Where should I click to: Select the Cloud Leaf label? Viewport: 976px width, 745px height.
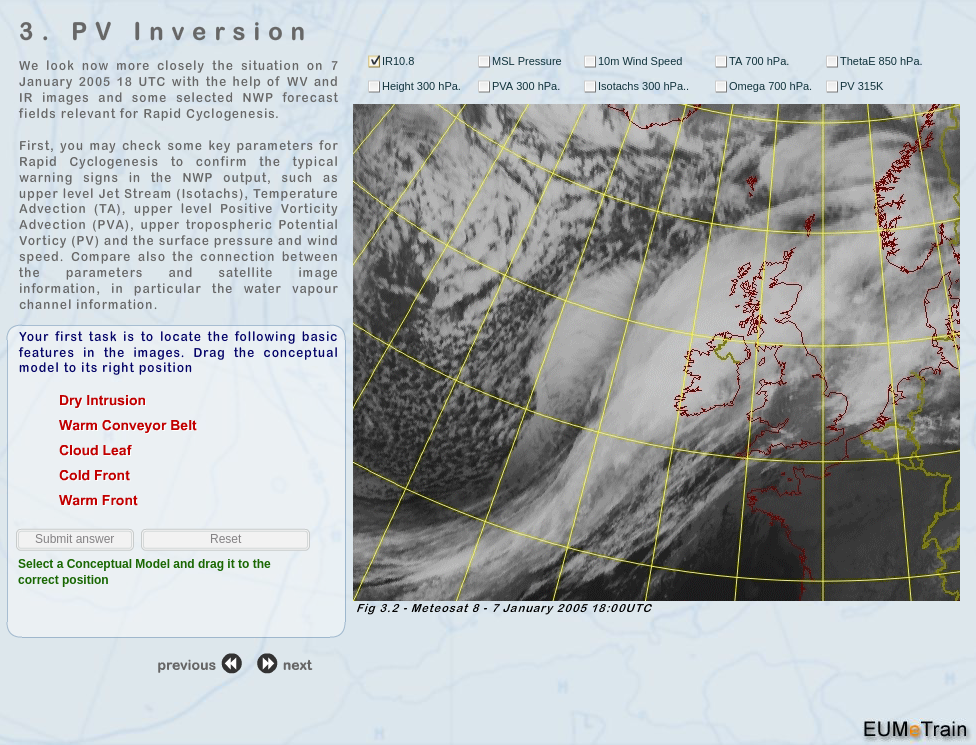click(95, 451)
